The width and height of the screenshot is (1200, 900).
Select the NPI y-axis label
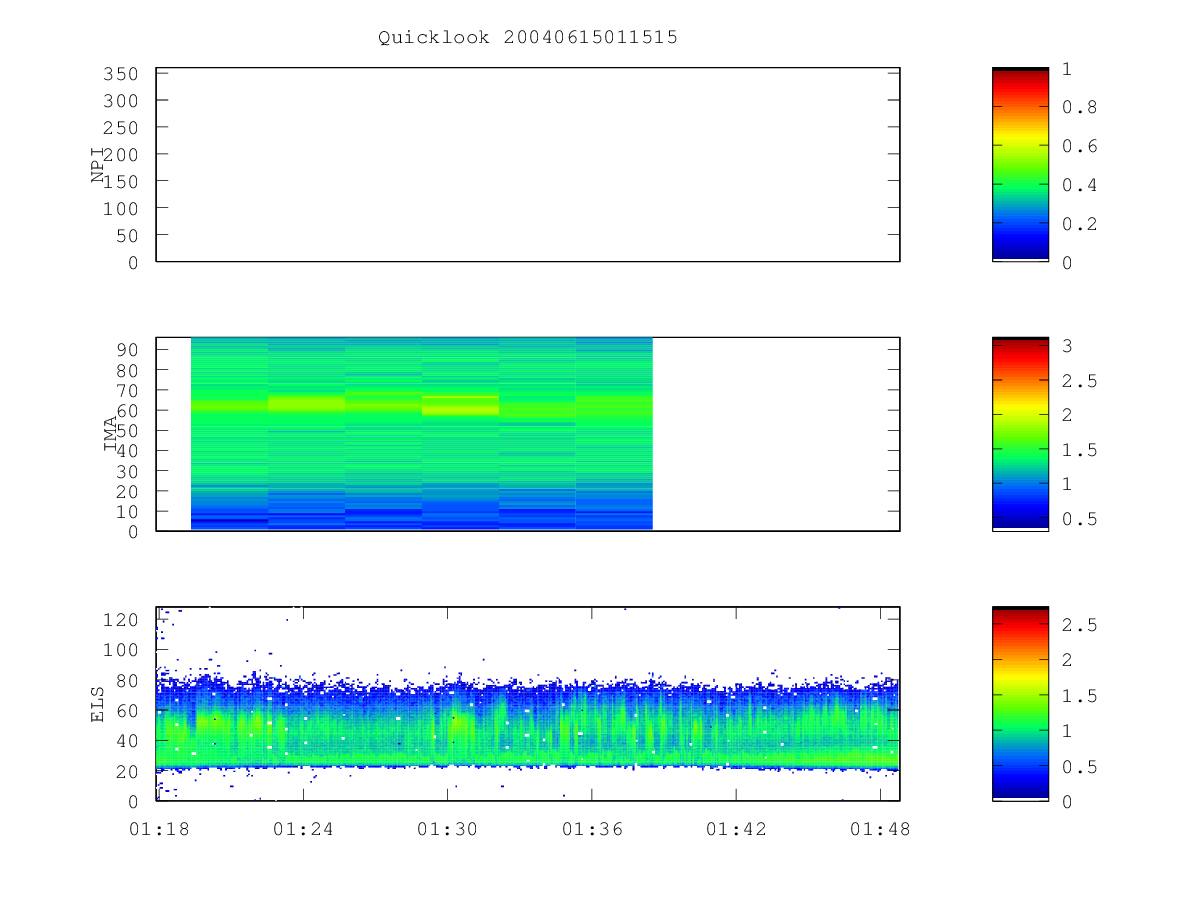(x=98, y=165)
